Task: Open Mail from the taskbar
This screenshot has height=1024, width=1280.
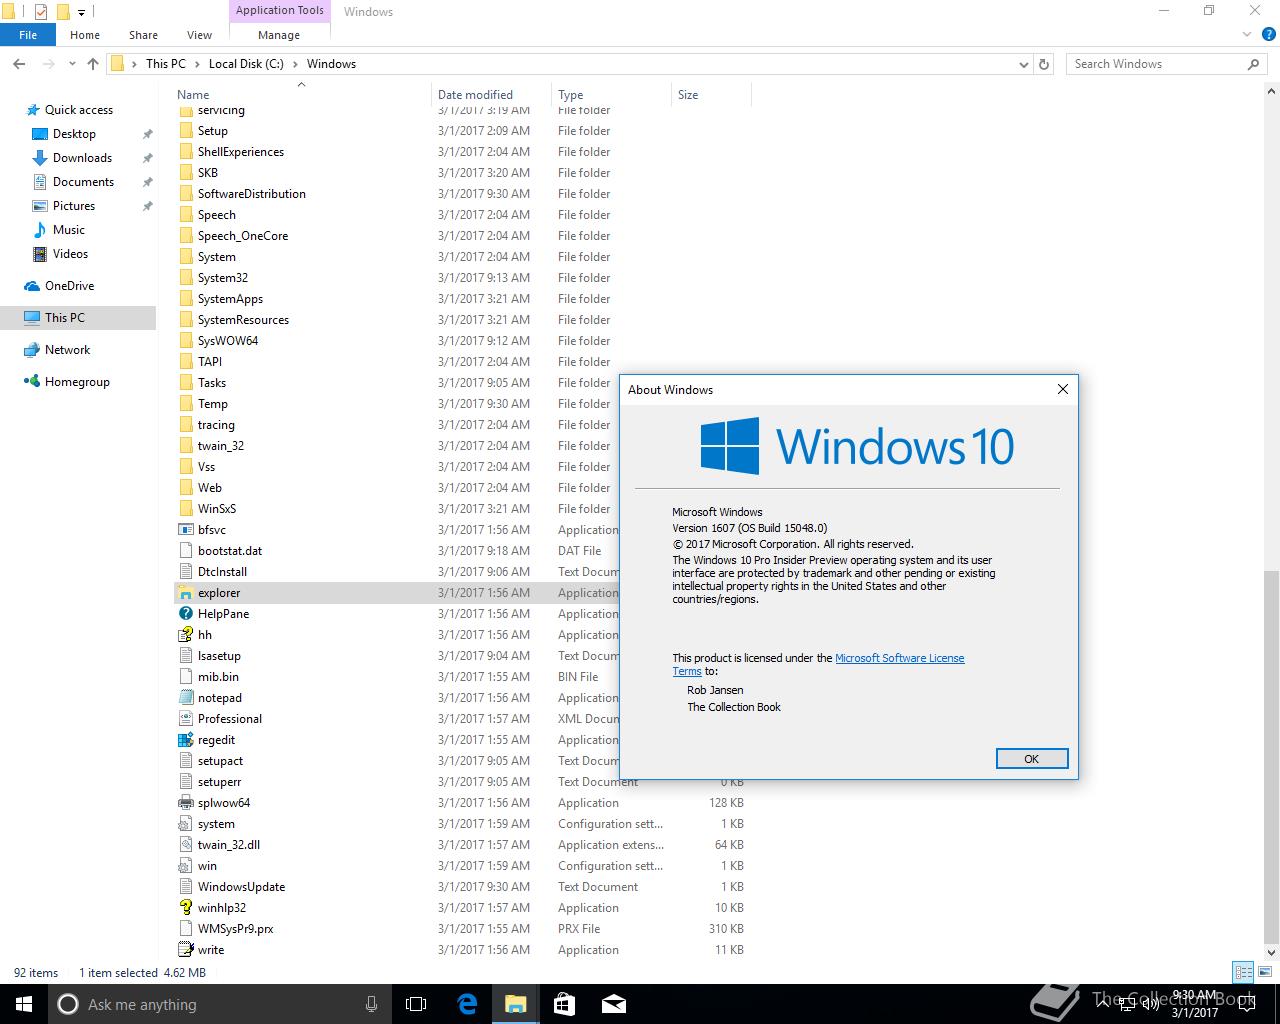Action: coord(613,1004)
